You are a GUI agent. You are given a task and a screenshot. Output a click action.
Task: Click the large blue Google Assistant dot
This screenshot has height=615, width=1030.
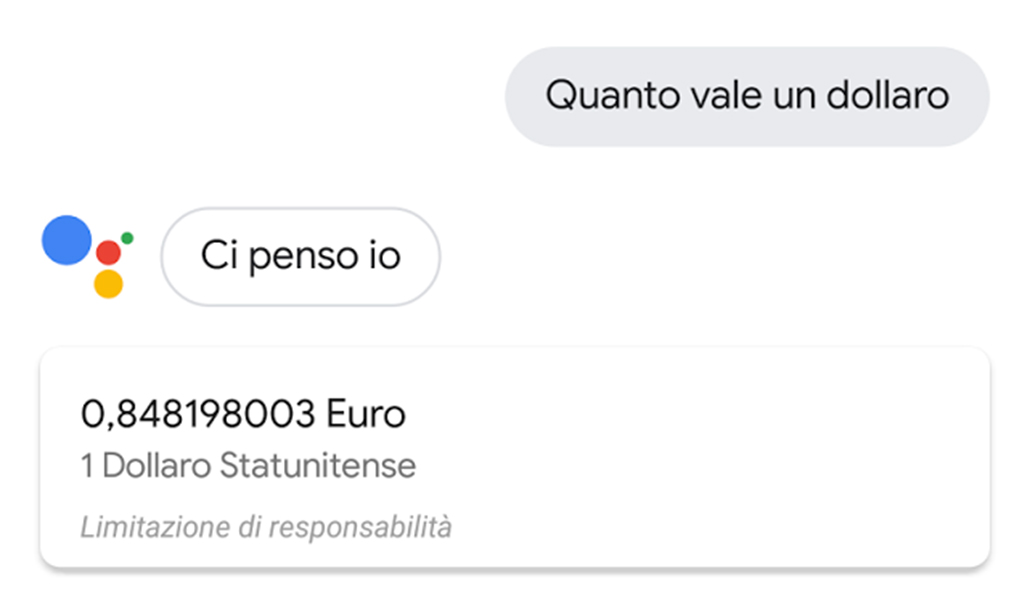click(67, 240)
